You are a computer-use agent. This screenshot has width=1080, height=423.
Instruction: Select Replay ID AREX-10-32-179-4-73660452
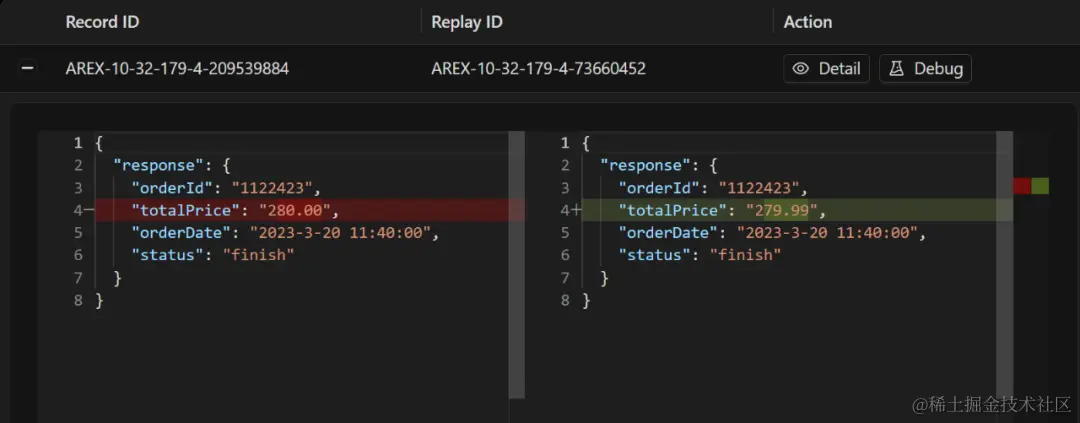click(x=539, y=69)
